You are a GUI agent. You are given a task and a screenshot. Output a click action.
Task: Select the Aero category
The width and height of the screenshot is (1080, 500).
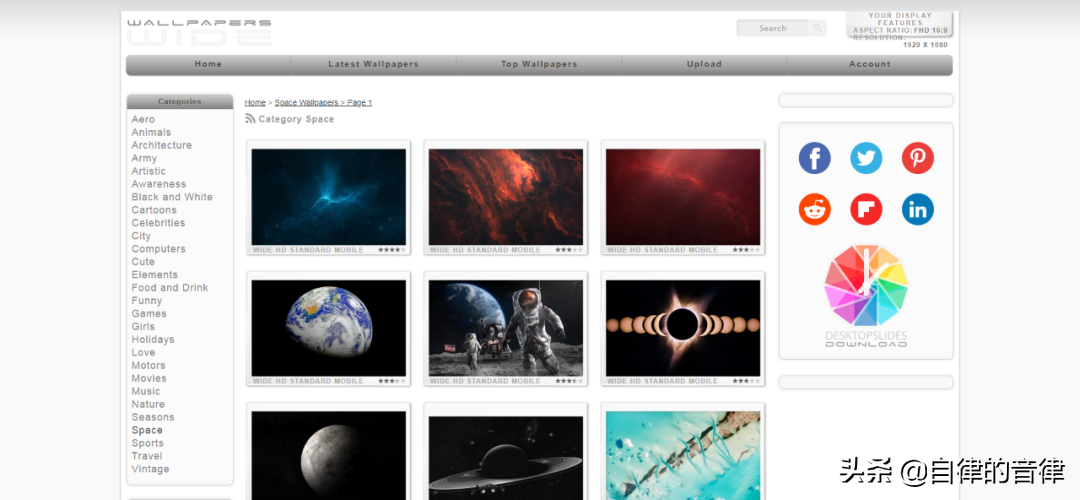click(143, 119)
